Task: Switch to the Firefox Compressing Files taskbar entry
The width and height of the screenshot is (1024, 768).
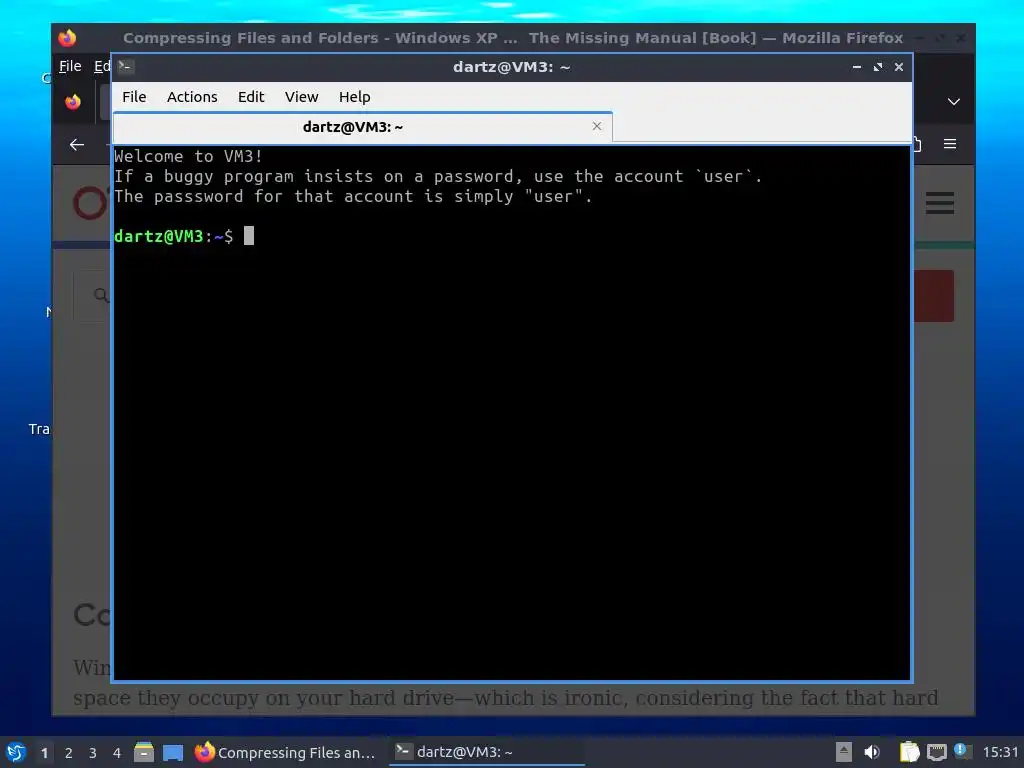Action: tap(285, 752)
